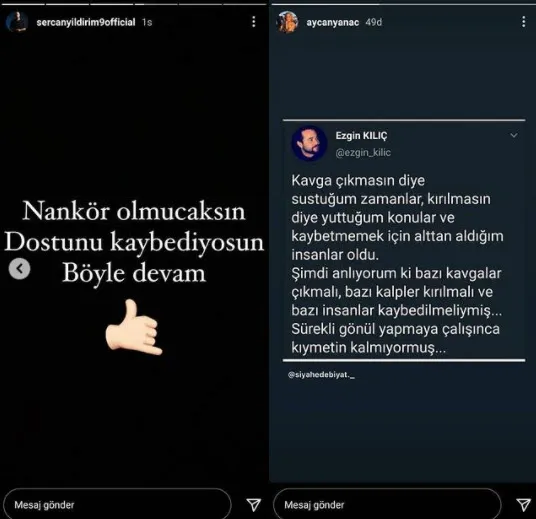
Task: Click the send icon on right story
Action: pos(523,504)
